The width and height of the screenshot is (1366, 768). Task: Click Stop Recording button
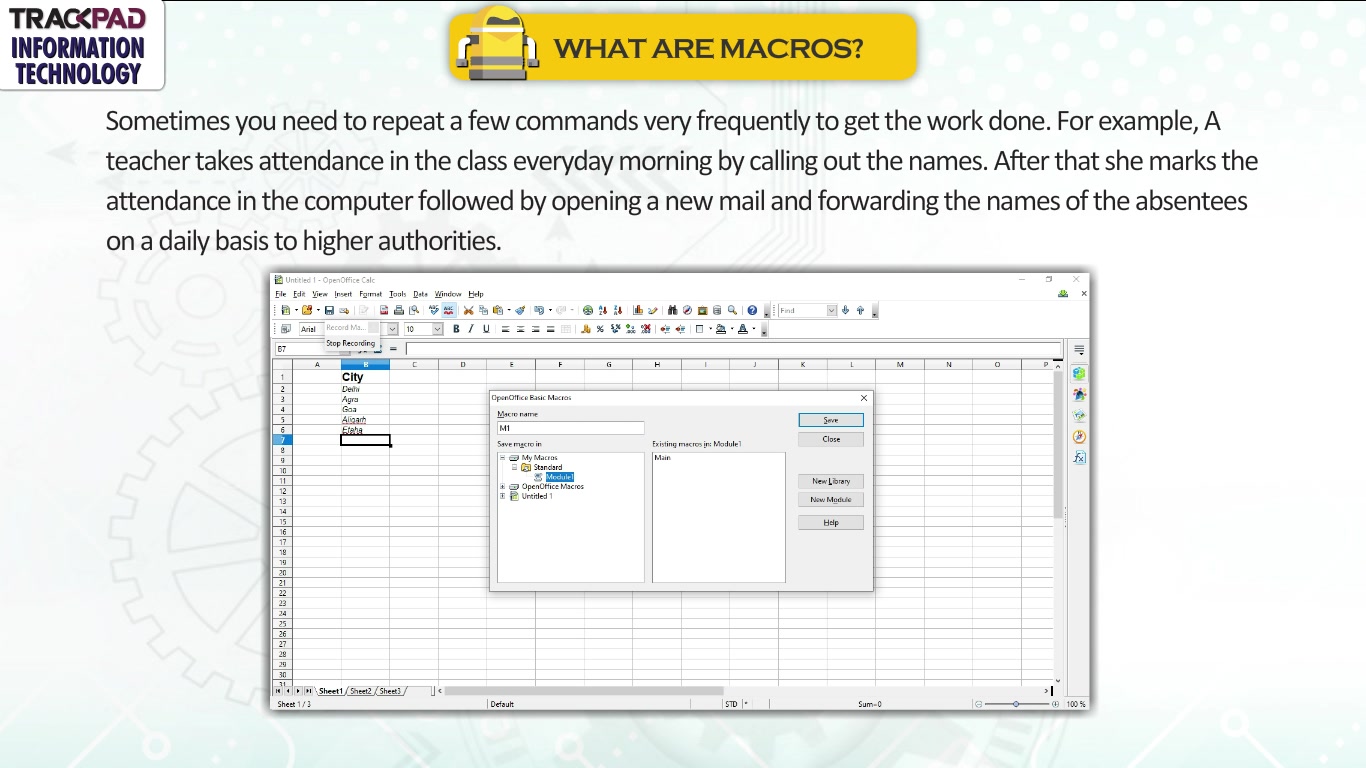pos(351,343)
